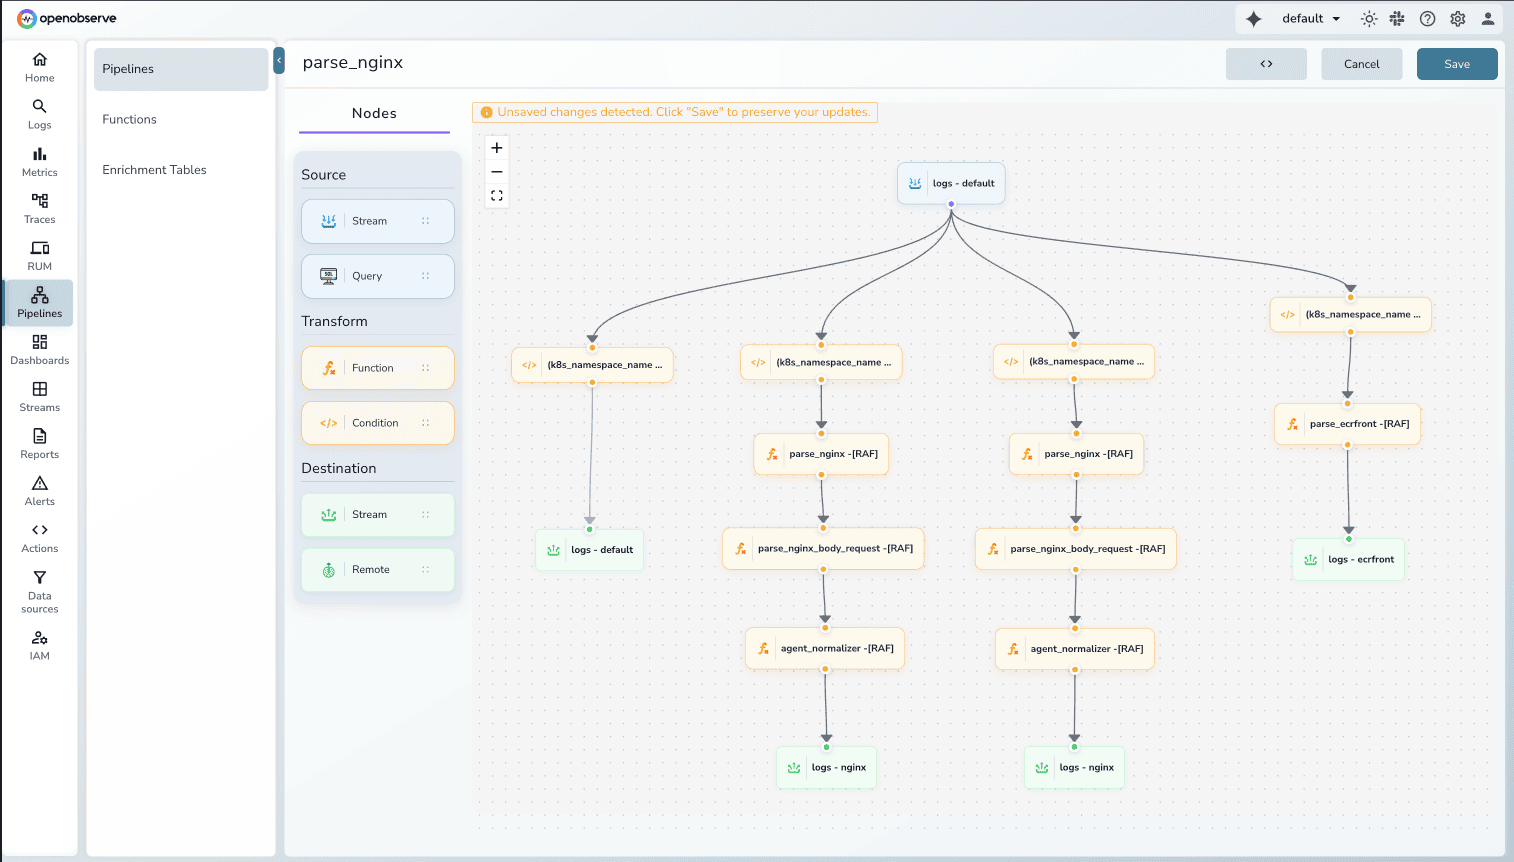Viewport: 1514px width, 862px height.
Task: Select the logs - ecrfront destination node
Action: [1348, 559]
